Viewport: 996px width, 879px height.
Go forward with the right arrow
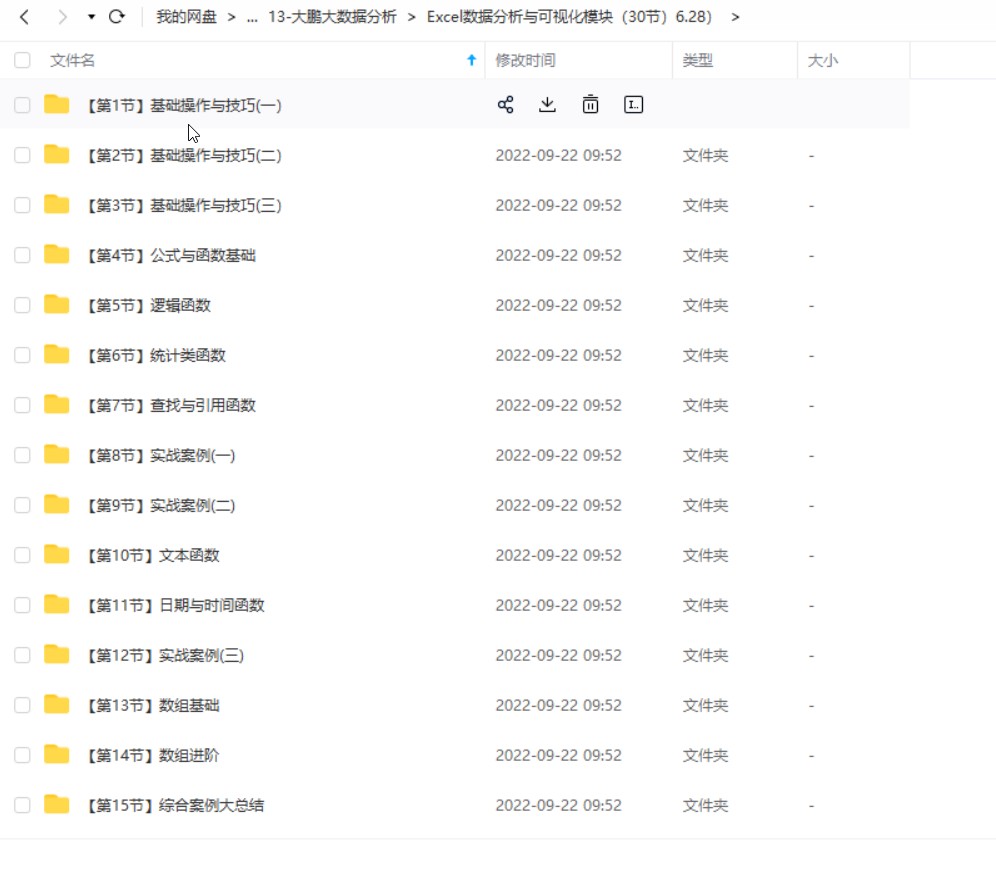[62, 17]
